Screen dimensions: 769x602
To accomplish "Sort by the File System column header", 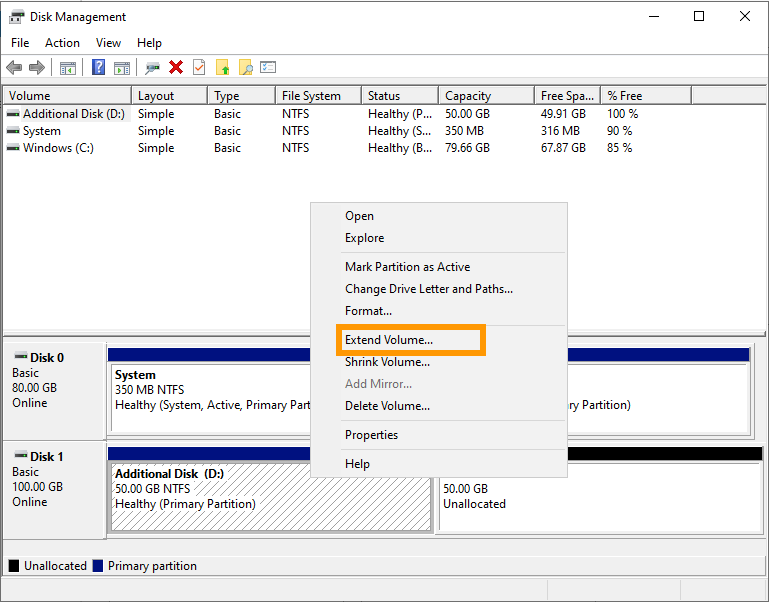I will 311,96.
